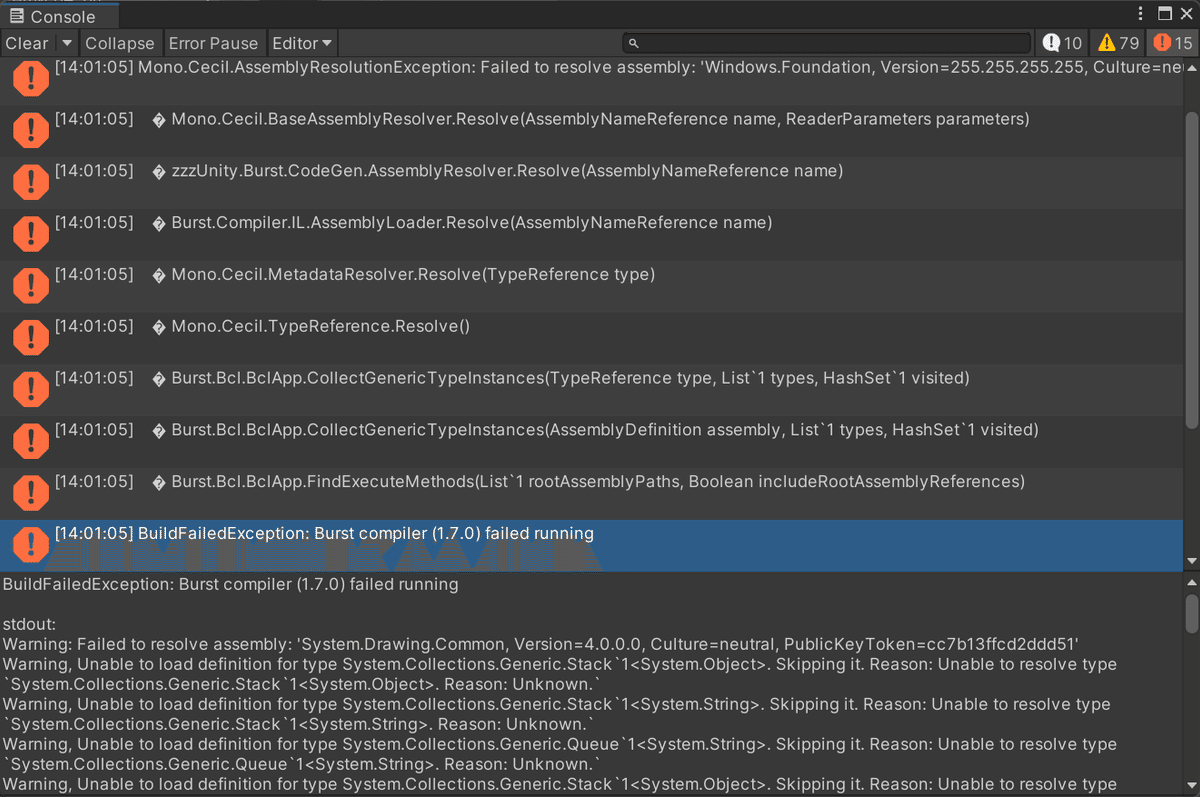Click the error icon beside the AssemblyResolutionException entry

(x=31, y=77)
